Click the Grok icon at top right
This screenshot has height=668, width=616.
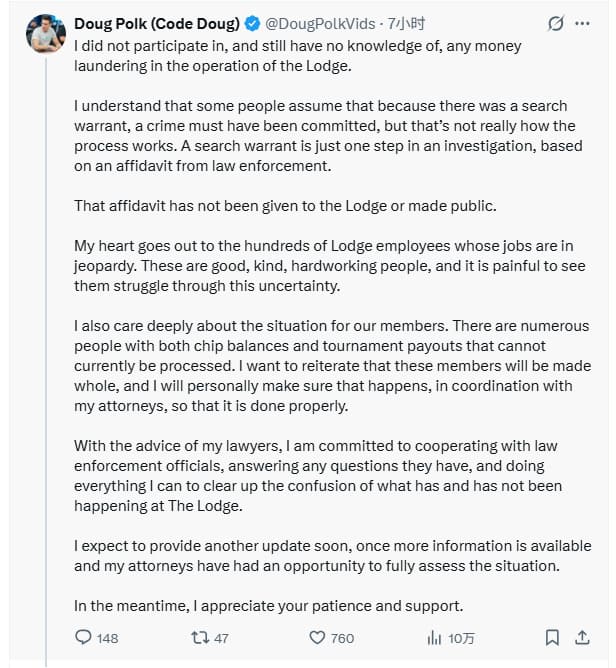(557, 23)
